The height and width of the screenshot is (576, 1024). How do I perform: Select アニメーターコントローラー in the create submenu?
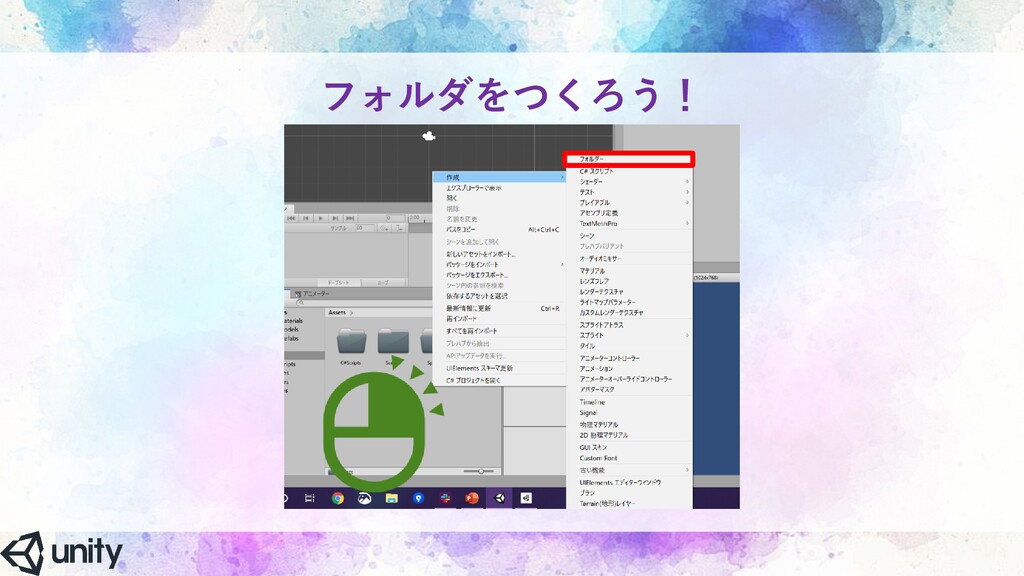click(629, 358)
